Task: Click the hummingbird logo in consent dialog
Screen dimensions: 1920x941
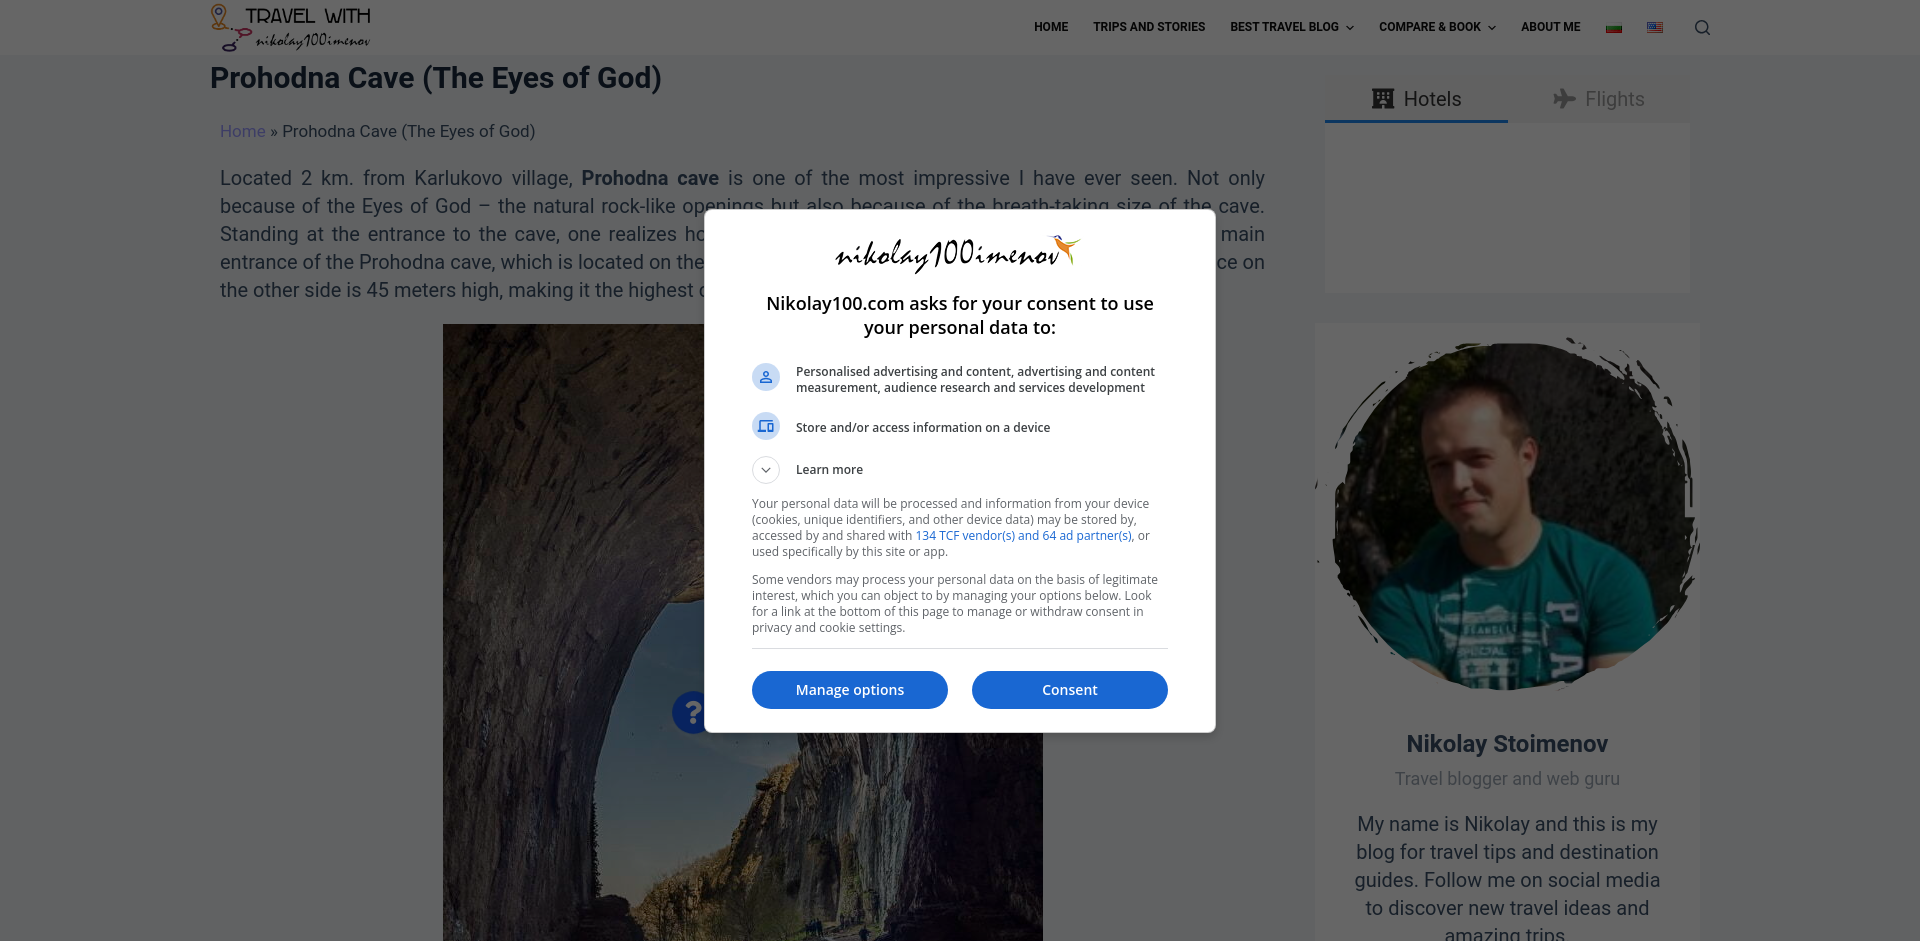Action: coord(958,254)
